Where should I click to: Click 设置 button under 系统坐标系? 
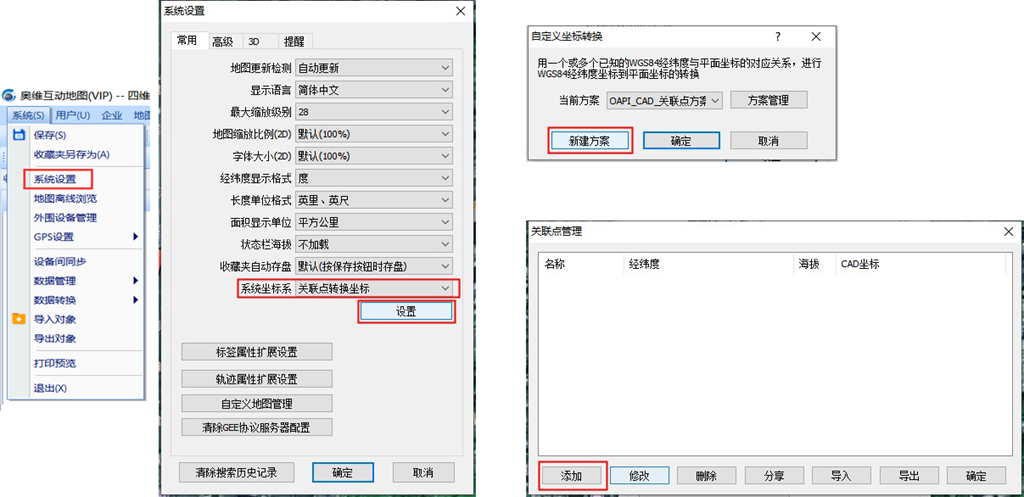coord(405,311)
